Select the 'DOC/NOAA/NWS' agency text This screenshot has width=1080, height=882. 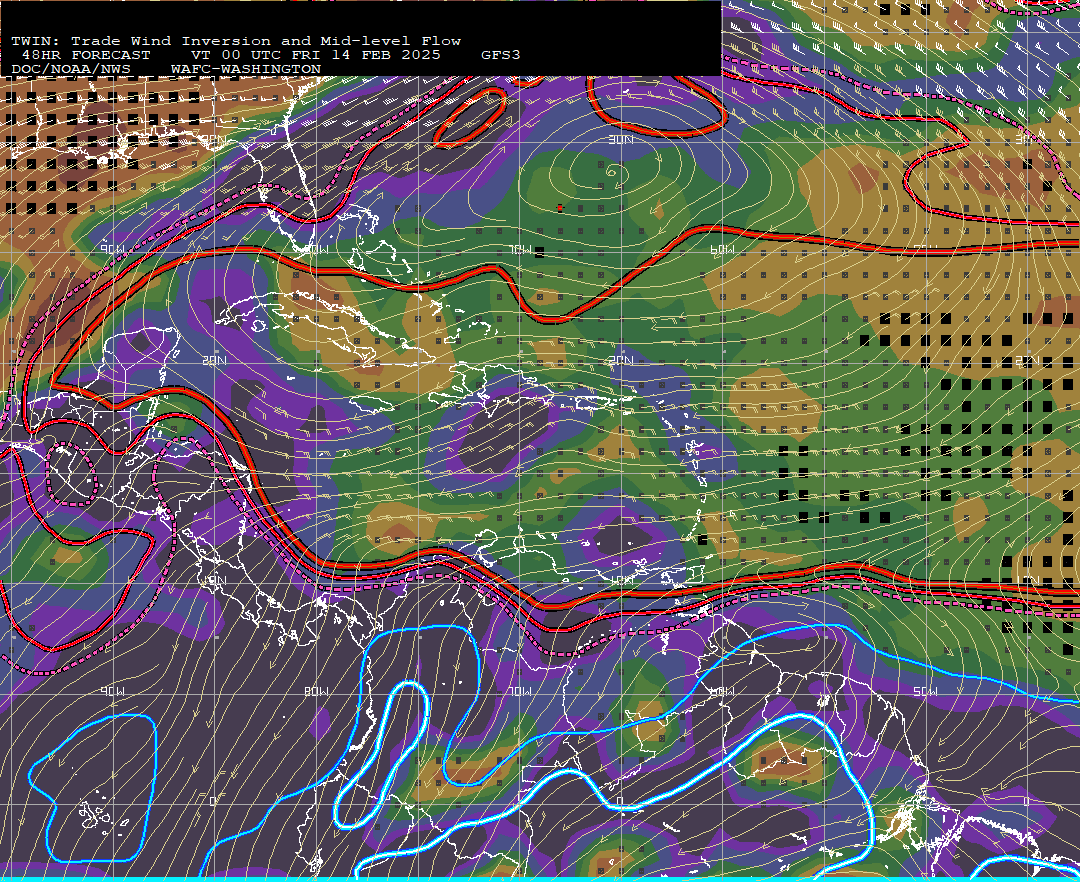70,70
